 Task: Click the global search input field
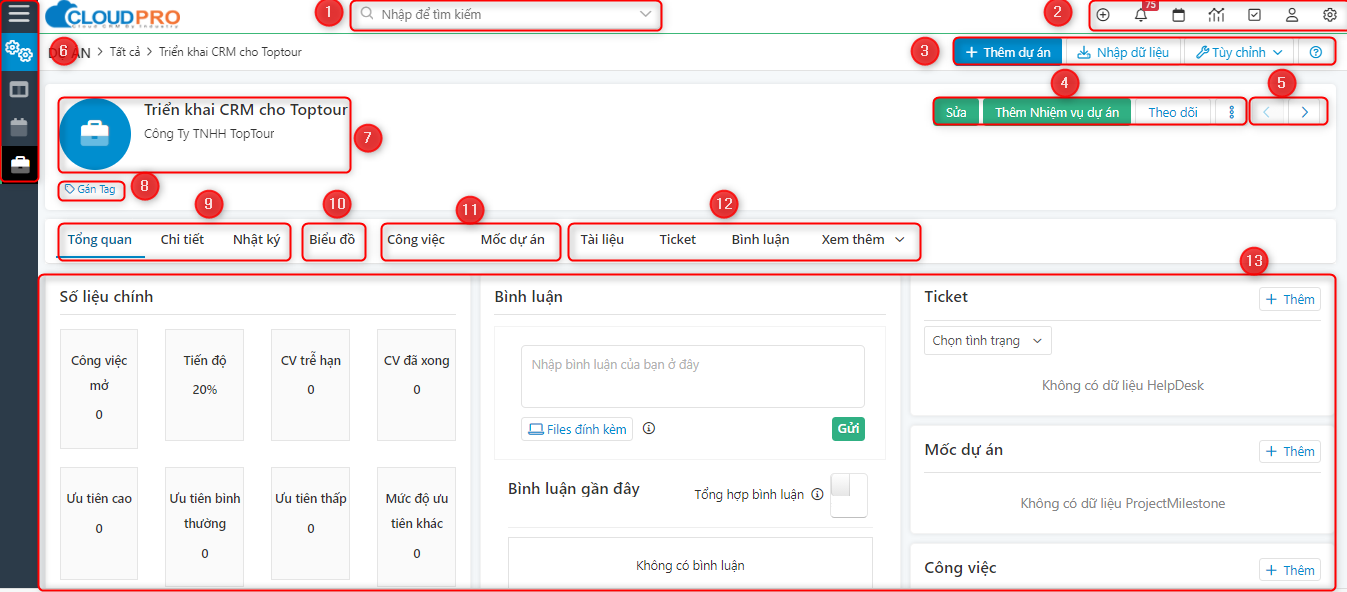click(505, 15)
